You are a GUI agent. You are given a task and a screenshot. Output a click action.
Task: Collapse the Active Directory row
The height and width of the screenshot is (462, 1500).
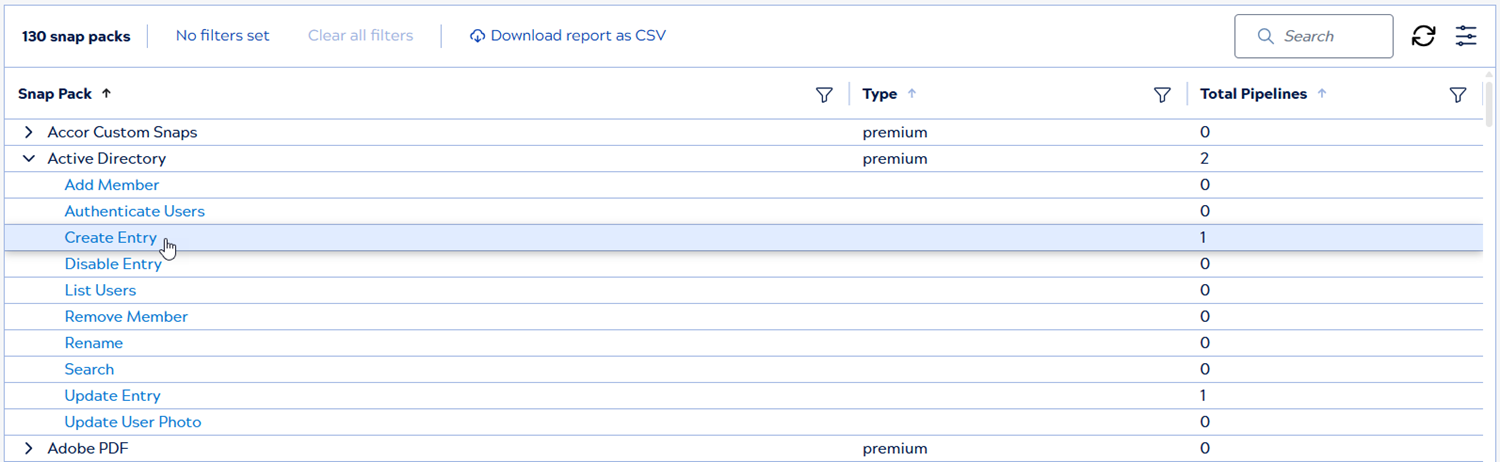point(28,158)
